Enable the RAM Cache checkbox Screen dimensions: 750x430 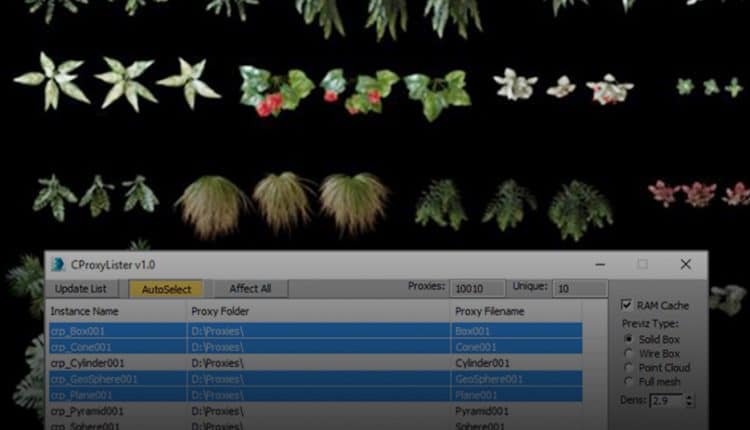(626, 305)
